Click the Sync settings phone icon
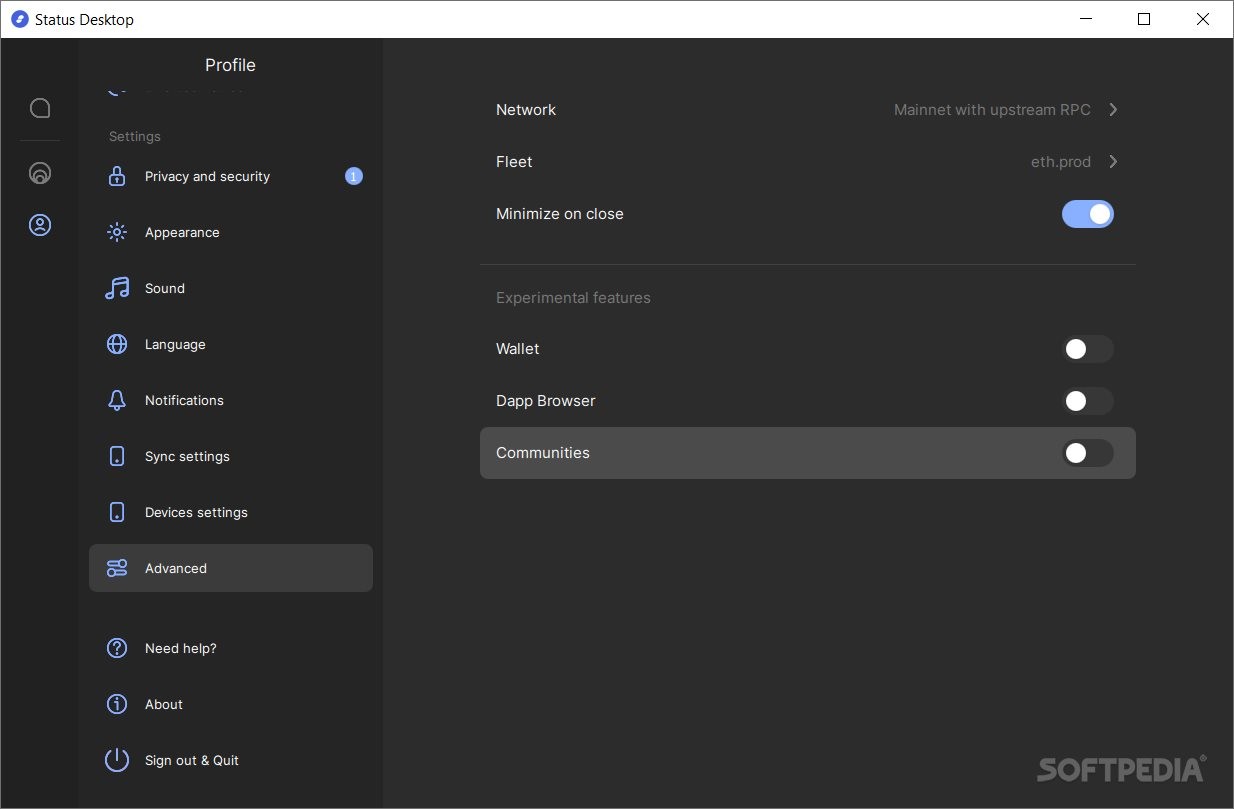The height and width of the screenshot is (809, 1234). coord(117,457)
